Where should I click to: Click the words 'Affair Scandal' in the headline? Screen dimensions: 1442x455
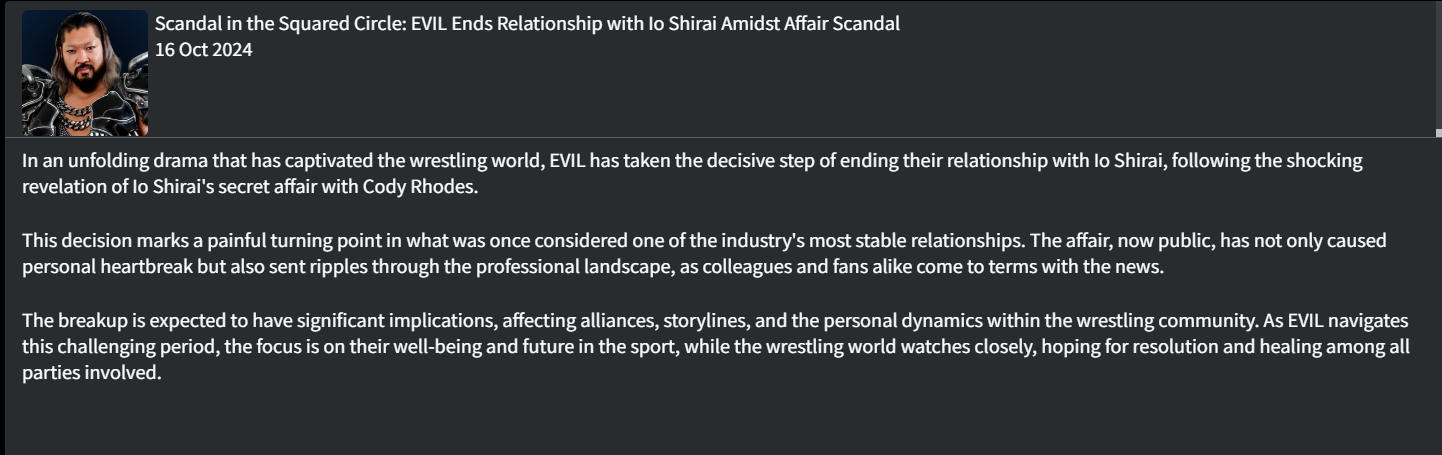coord(841,24)
